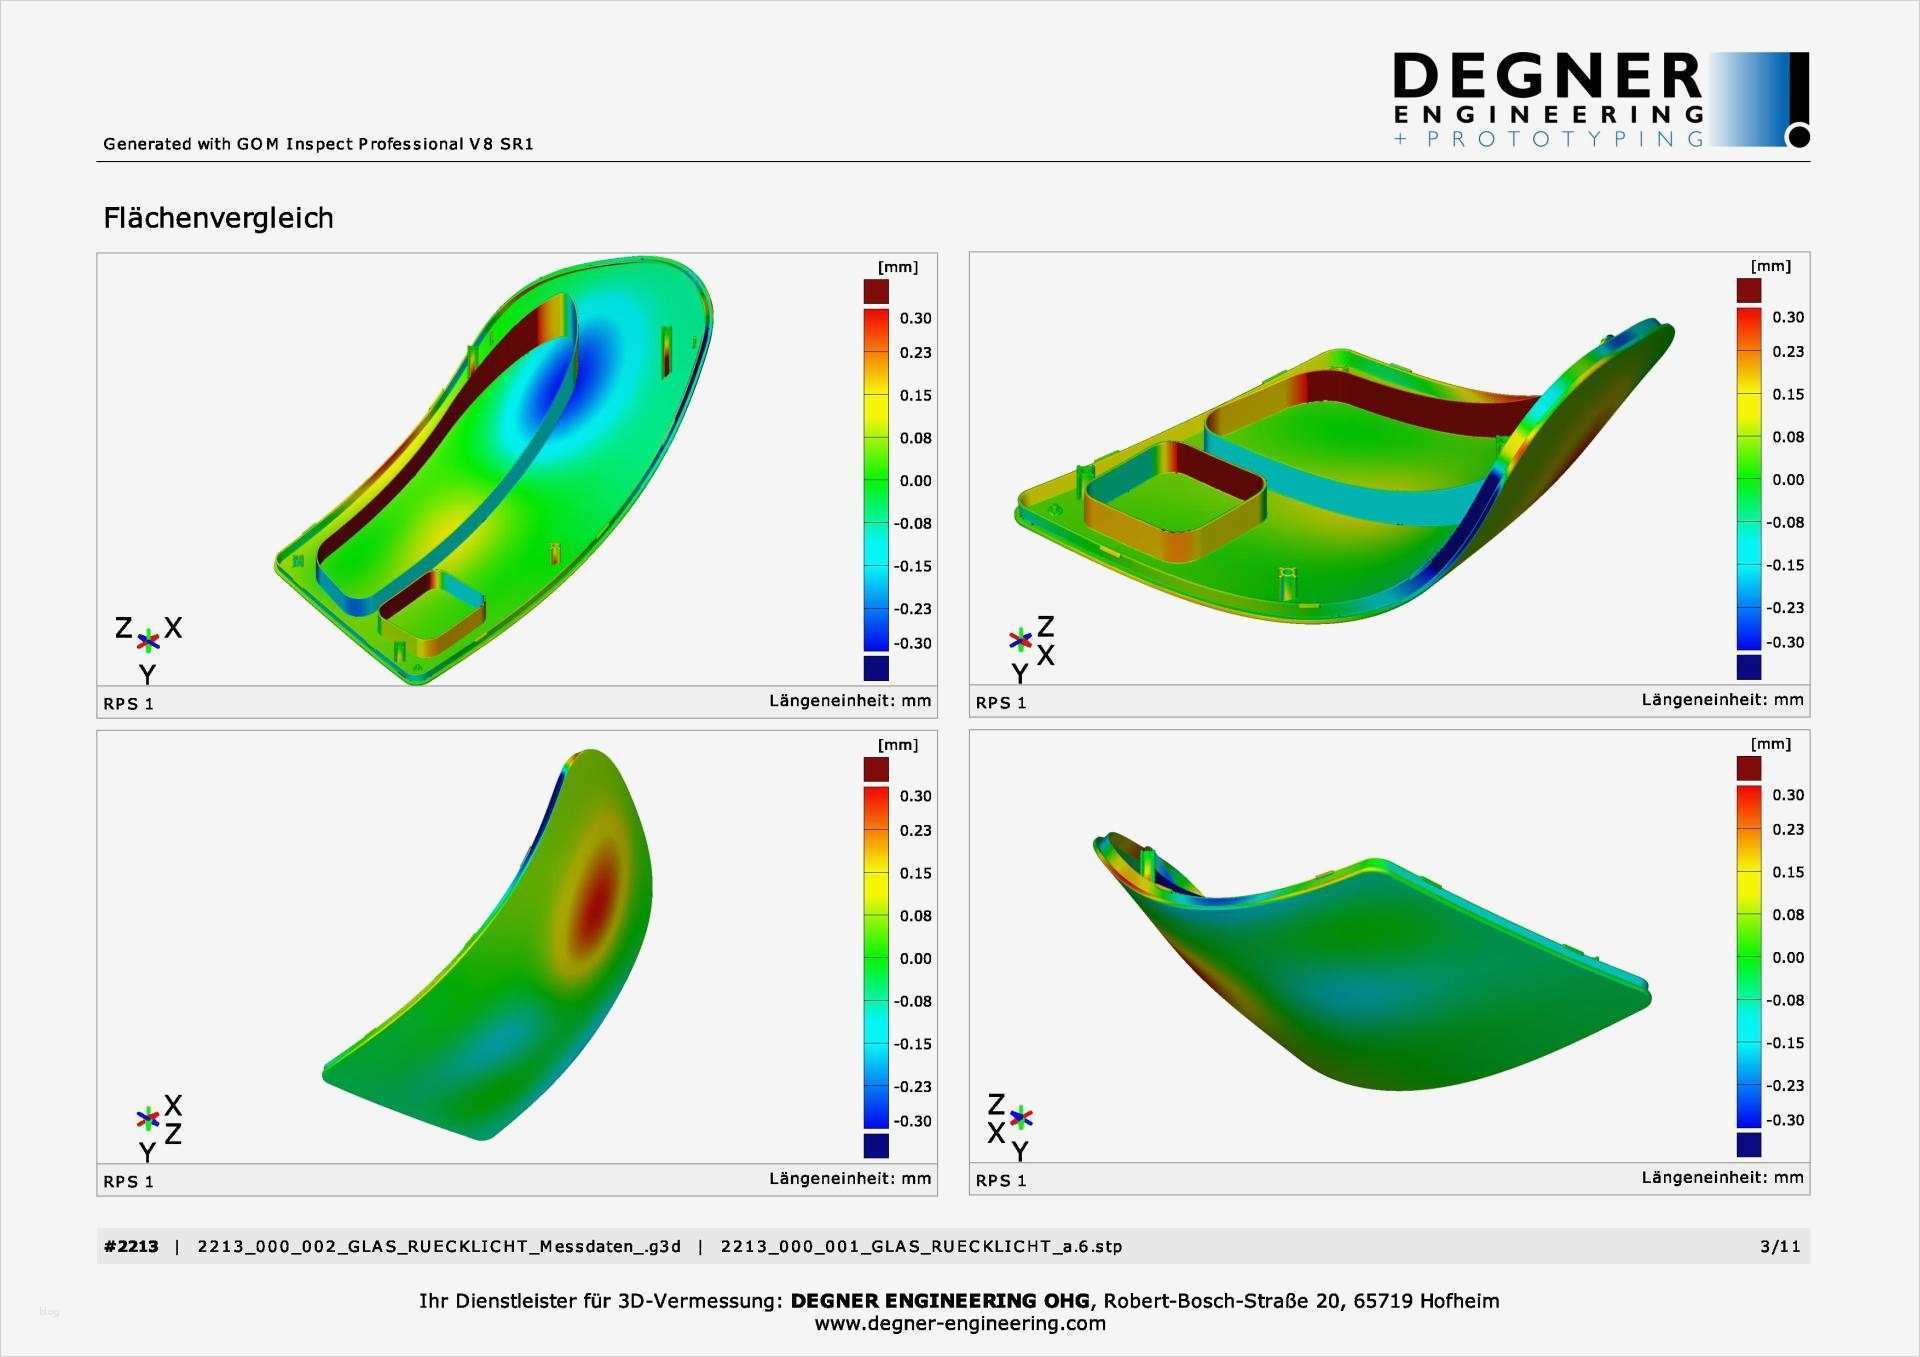Click the 2213_000_001_GLAS_RUECKLICHT_a.6.stp file name
1920x1357 pixels.
click(x=921, y=1246)
